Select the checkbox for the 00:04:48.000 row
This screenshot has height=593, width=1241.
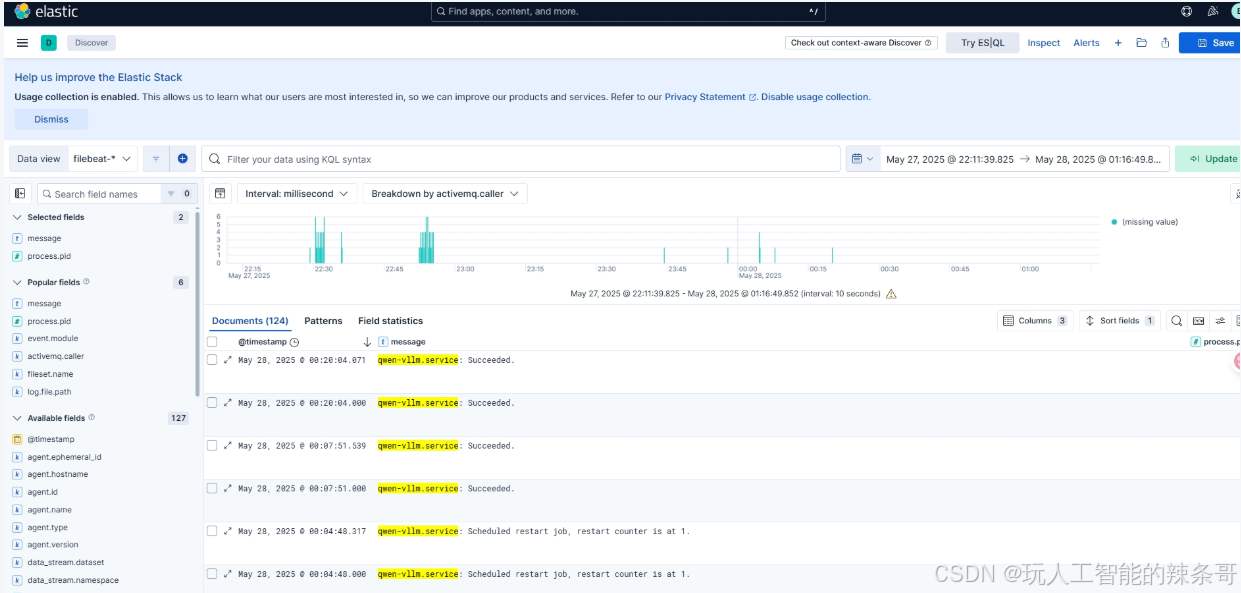[212, 574]
